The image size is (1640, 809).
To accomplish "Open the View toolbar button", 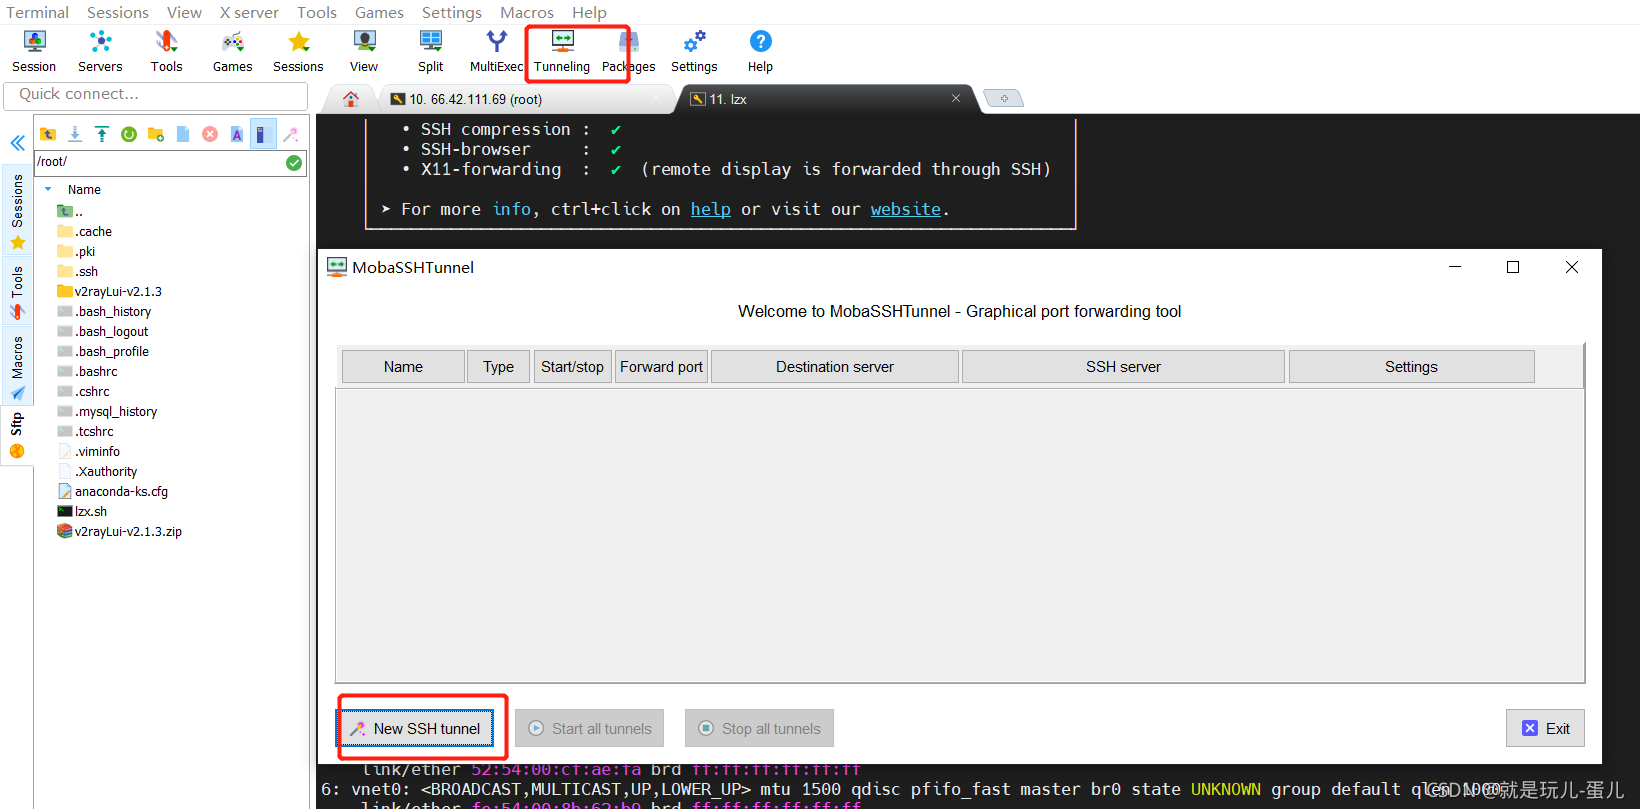I will click(364, 51).
